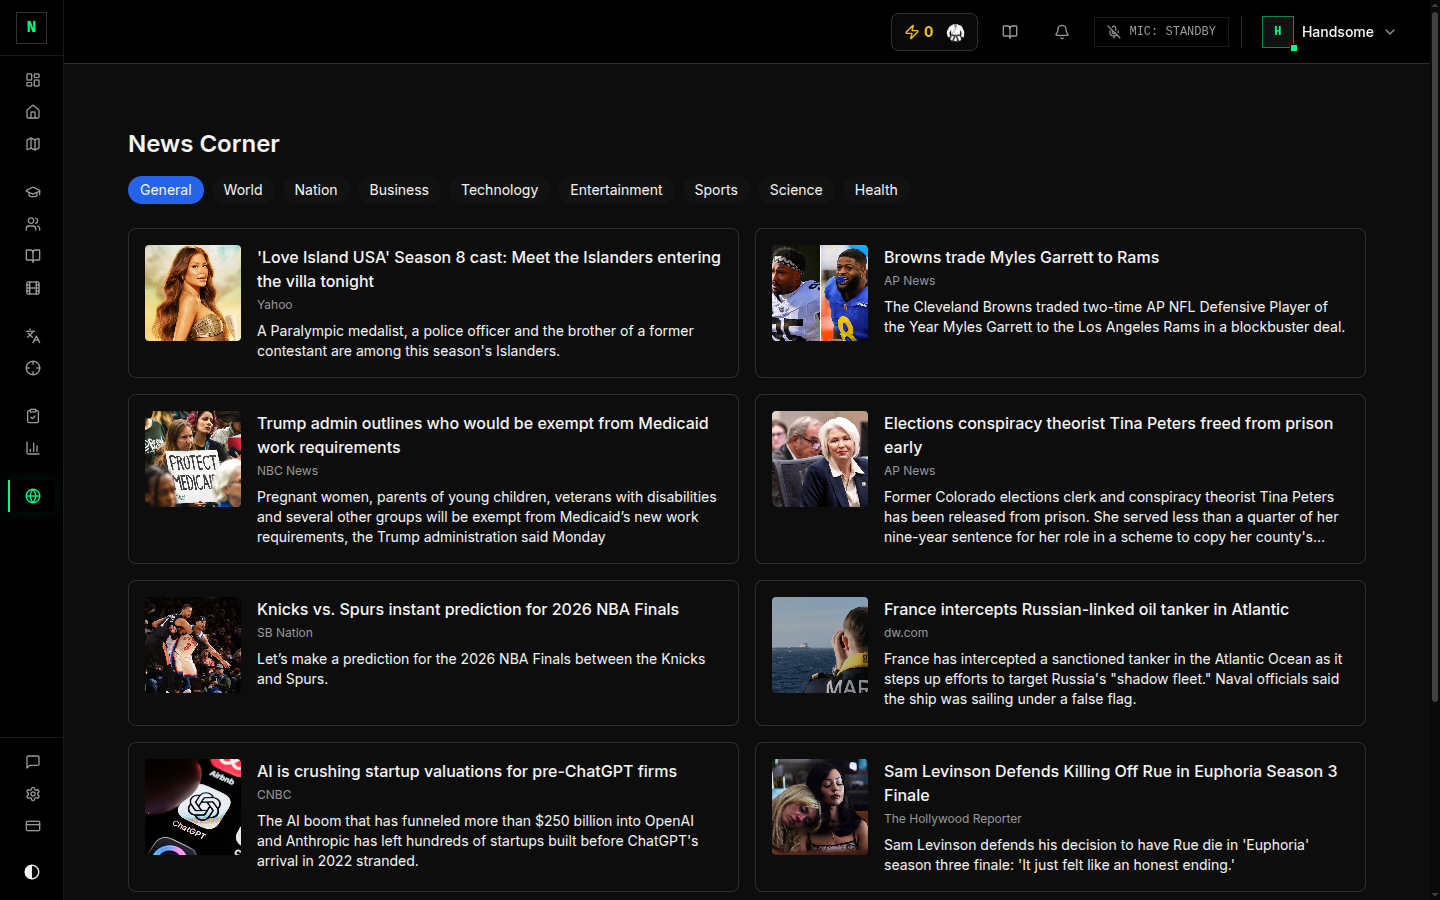Click the green N logo in the sidebar
Screen dimensions: 1440x900
click(31, 27)
